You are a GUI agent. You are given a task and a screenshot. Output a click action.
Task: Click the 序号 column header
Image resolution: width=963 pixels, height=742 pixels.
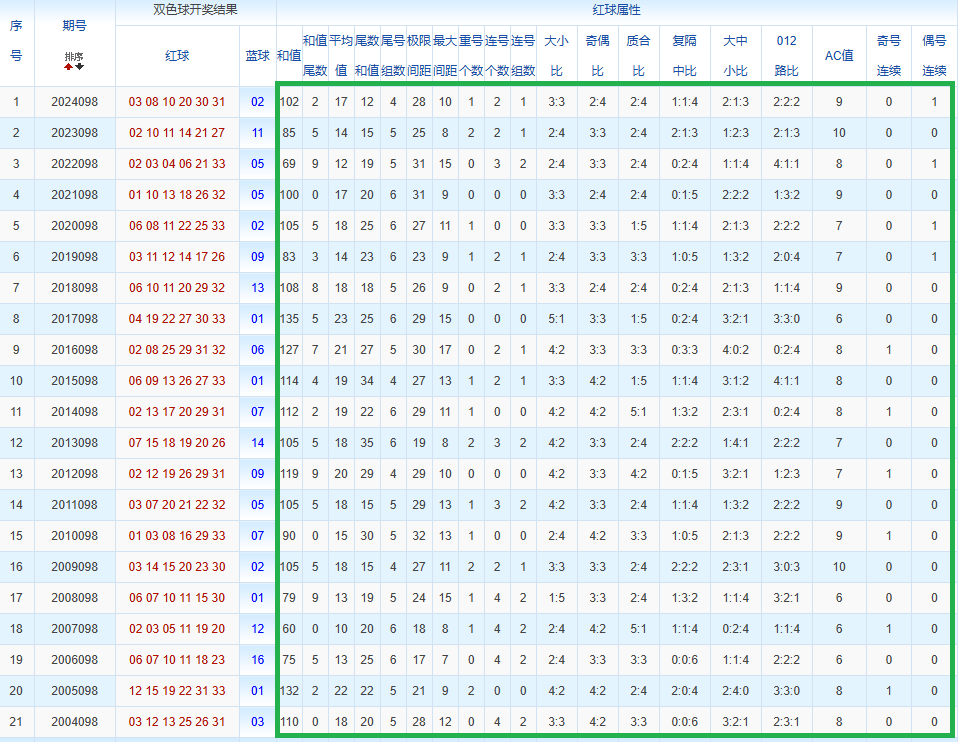point(16,41)
